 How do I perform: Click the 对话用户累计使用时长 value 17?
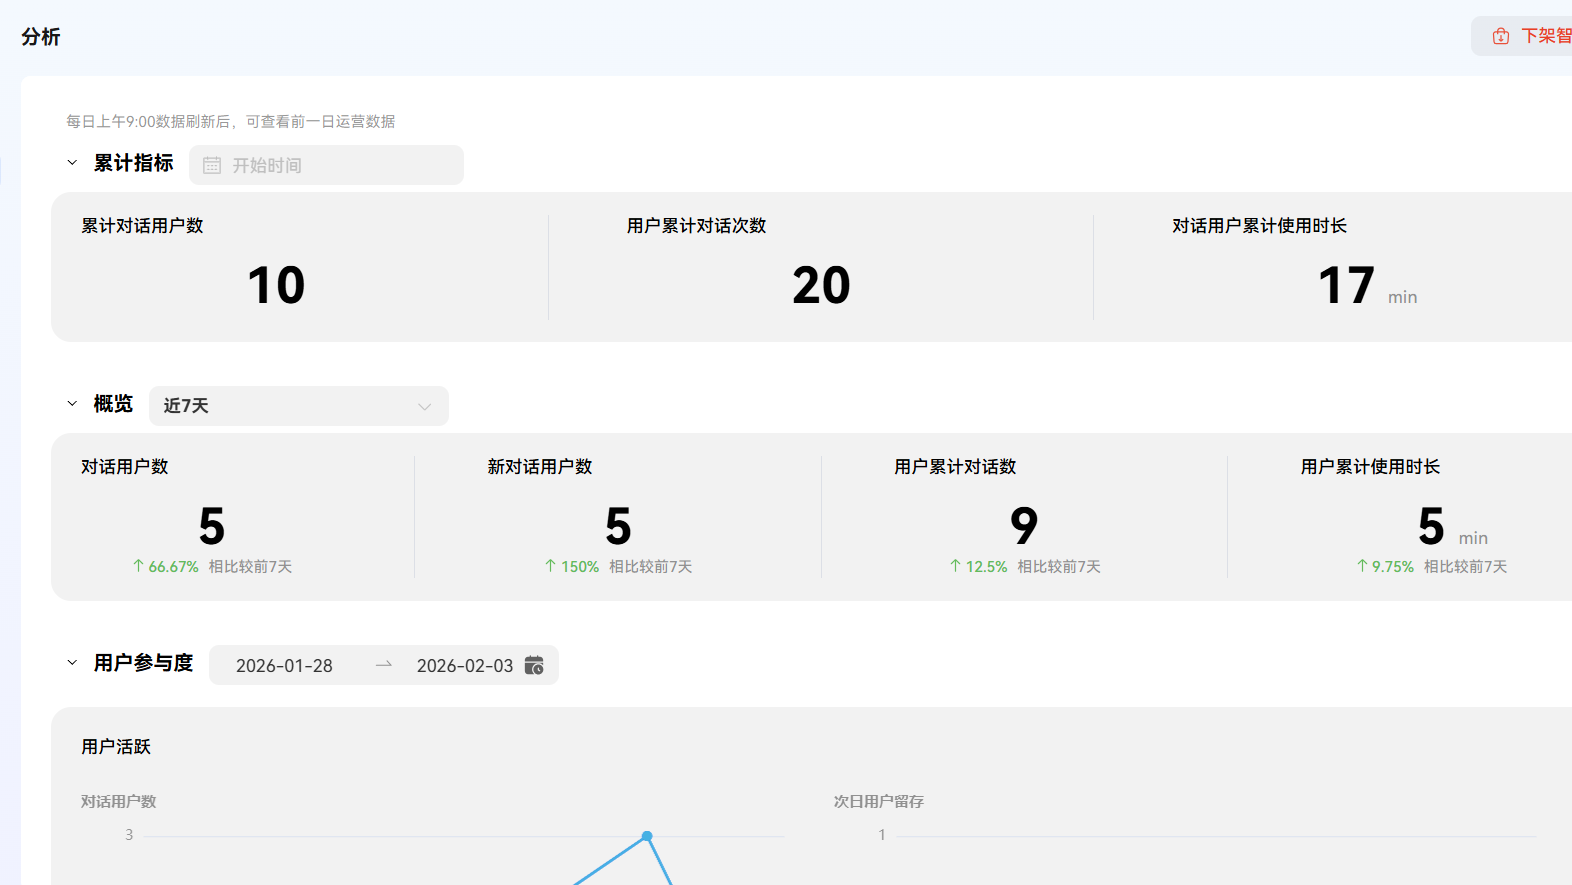1346,286
